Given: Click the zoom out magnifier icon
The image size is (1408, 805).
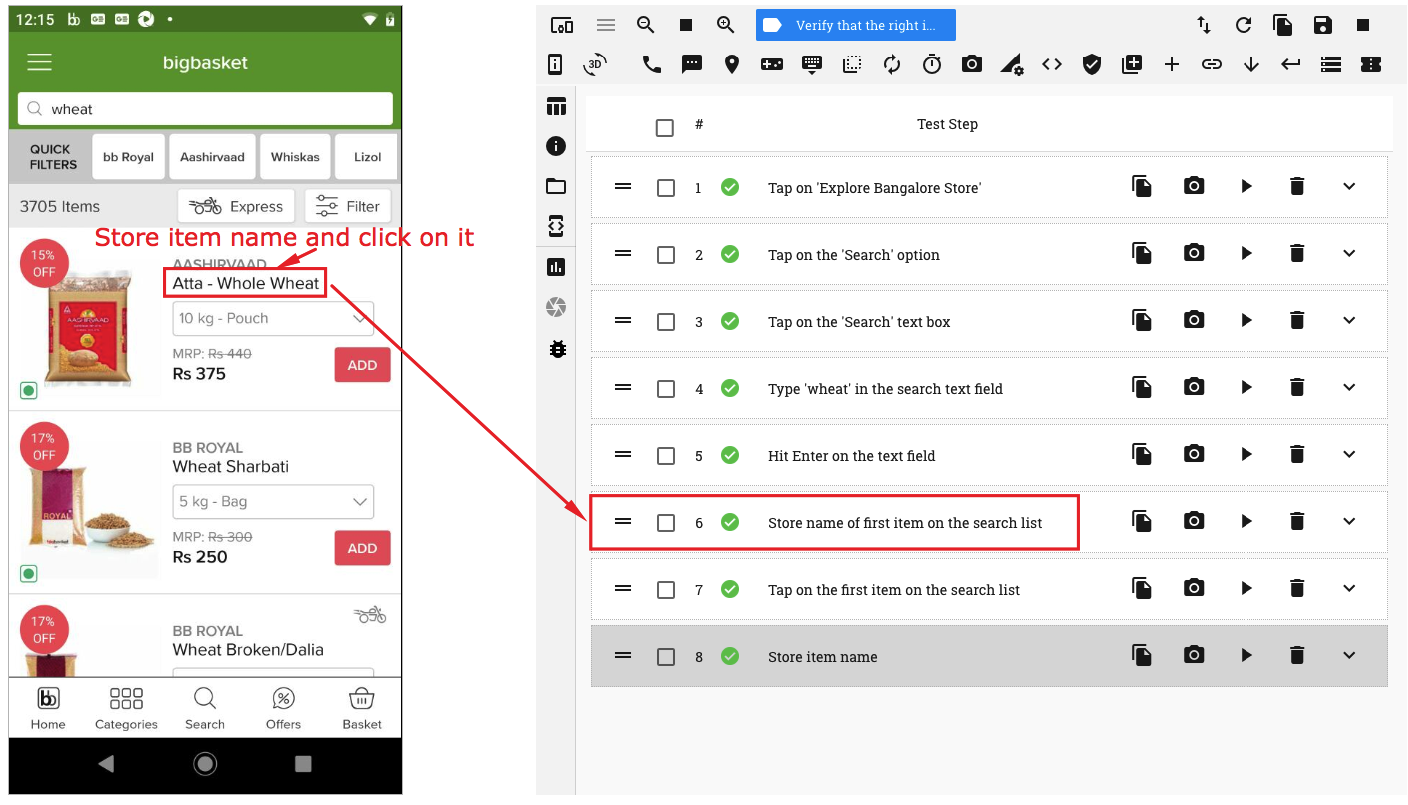Looking at the screenshot, I should pyautogui.click(x=645, y=25).
